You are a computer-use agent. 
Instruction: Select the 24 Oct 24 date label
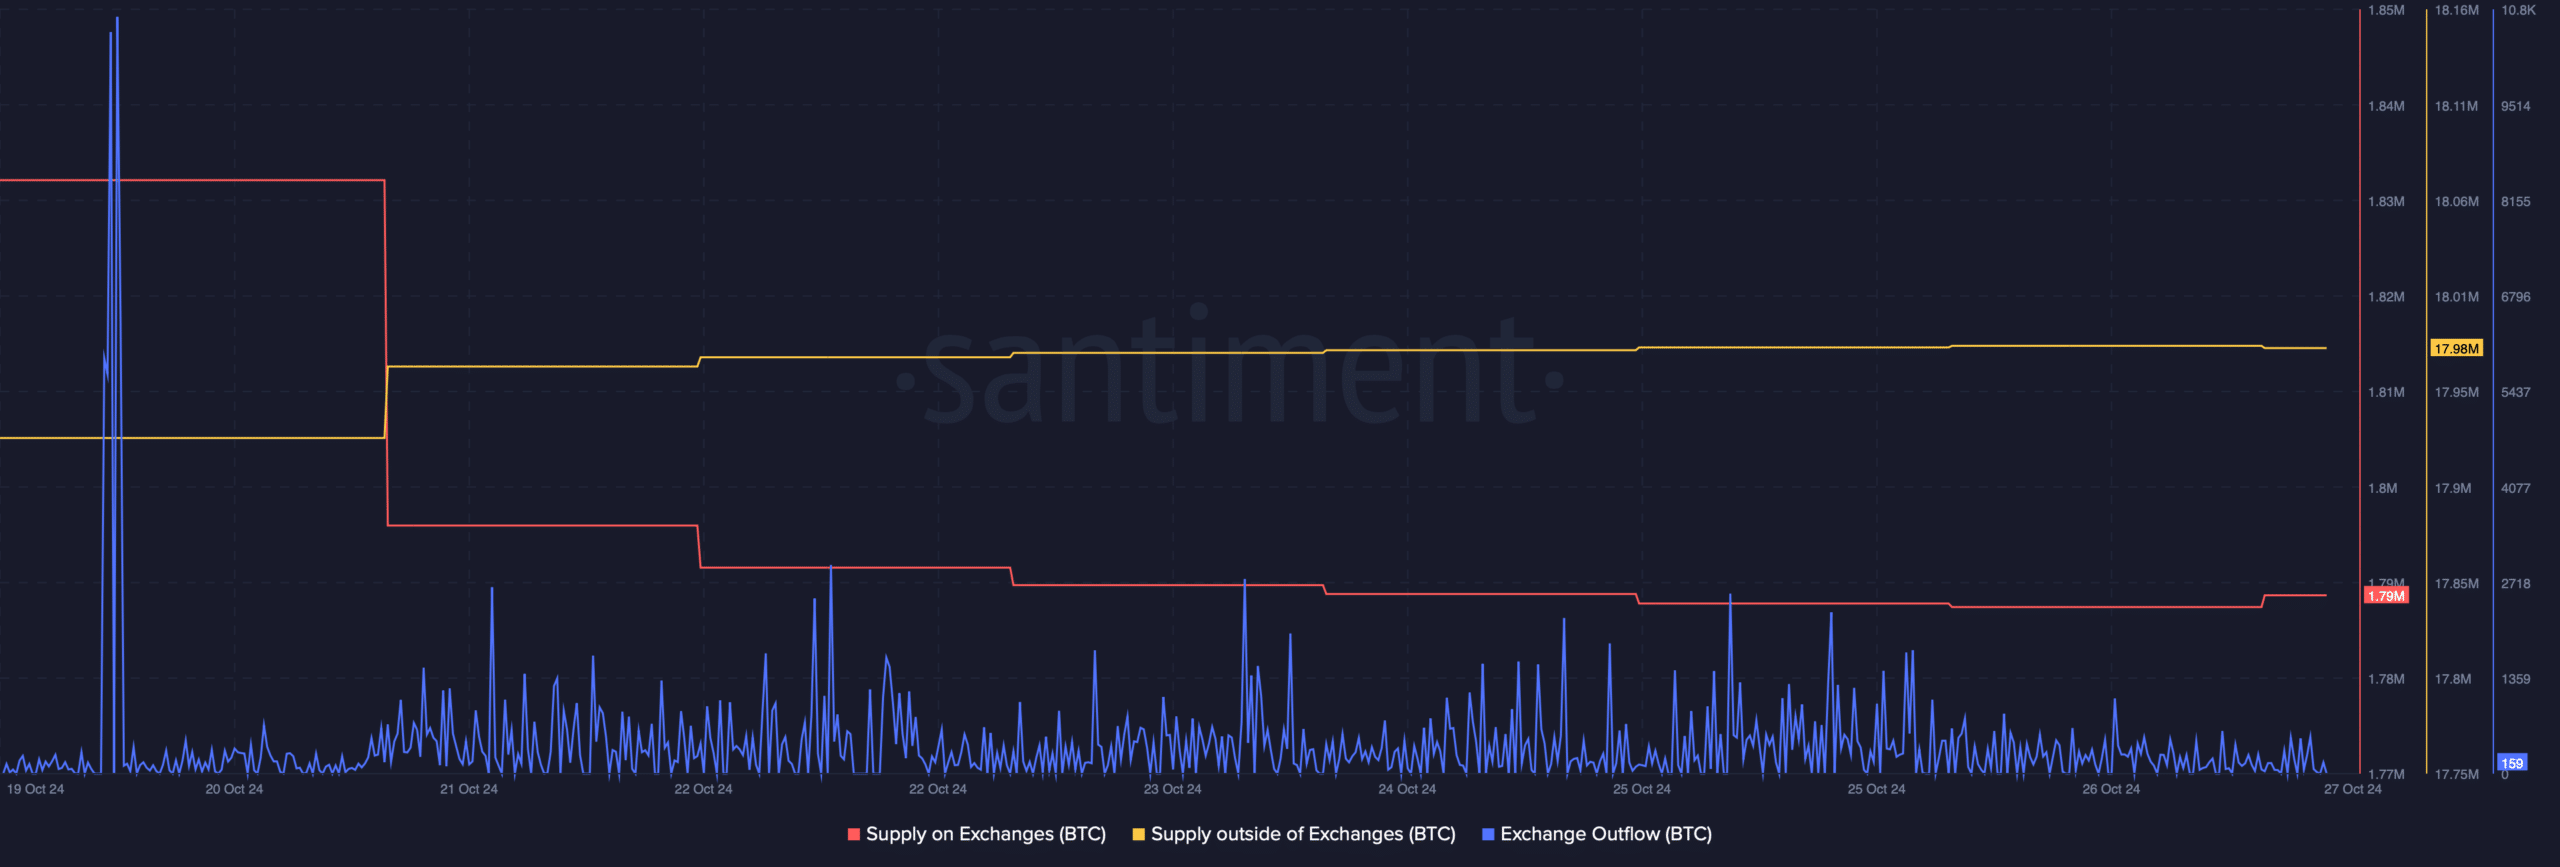click(x=1407, y=789)
